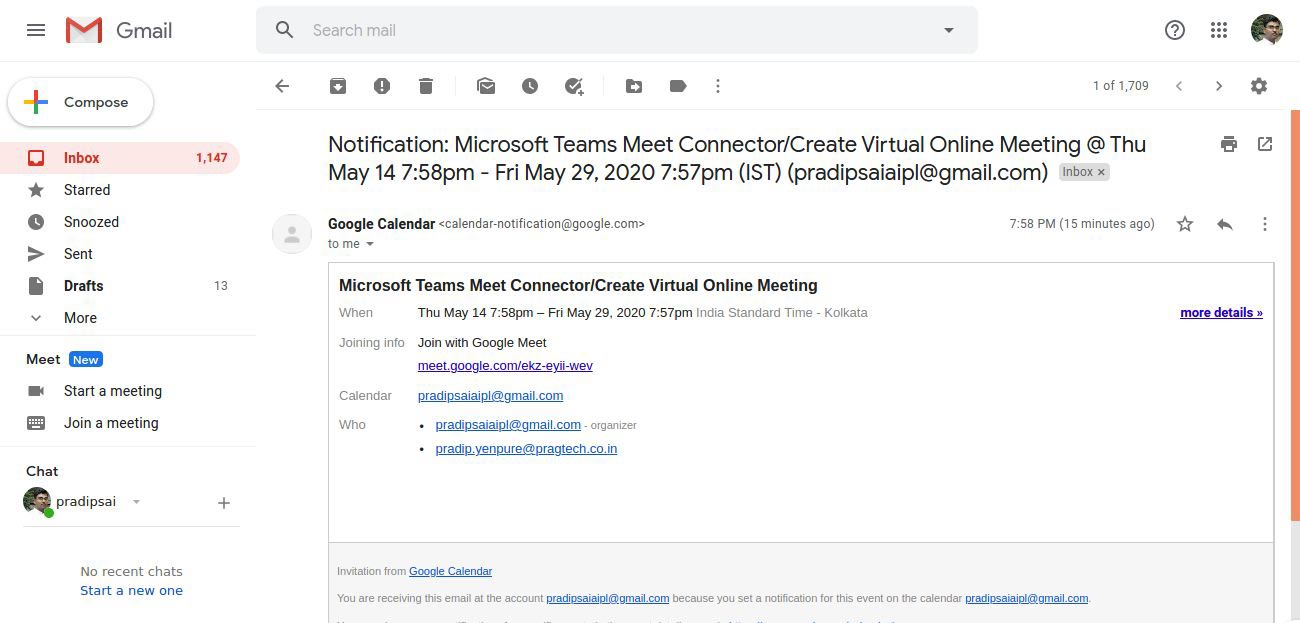Image resolution: width=1300 pixels, height=623 pixels.
Task: Snooze this email with clock icon
Action: [x=530, y=86]
